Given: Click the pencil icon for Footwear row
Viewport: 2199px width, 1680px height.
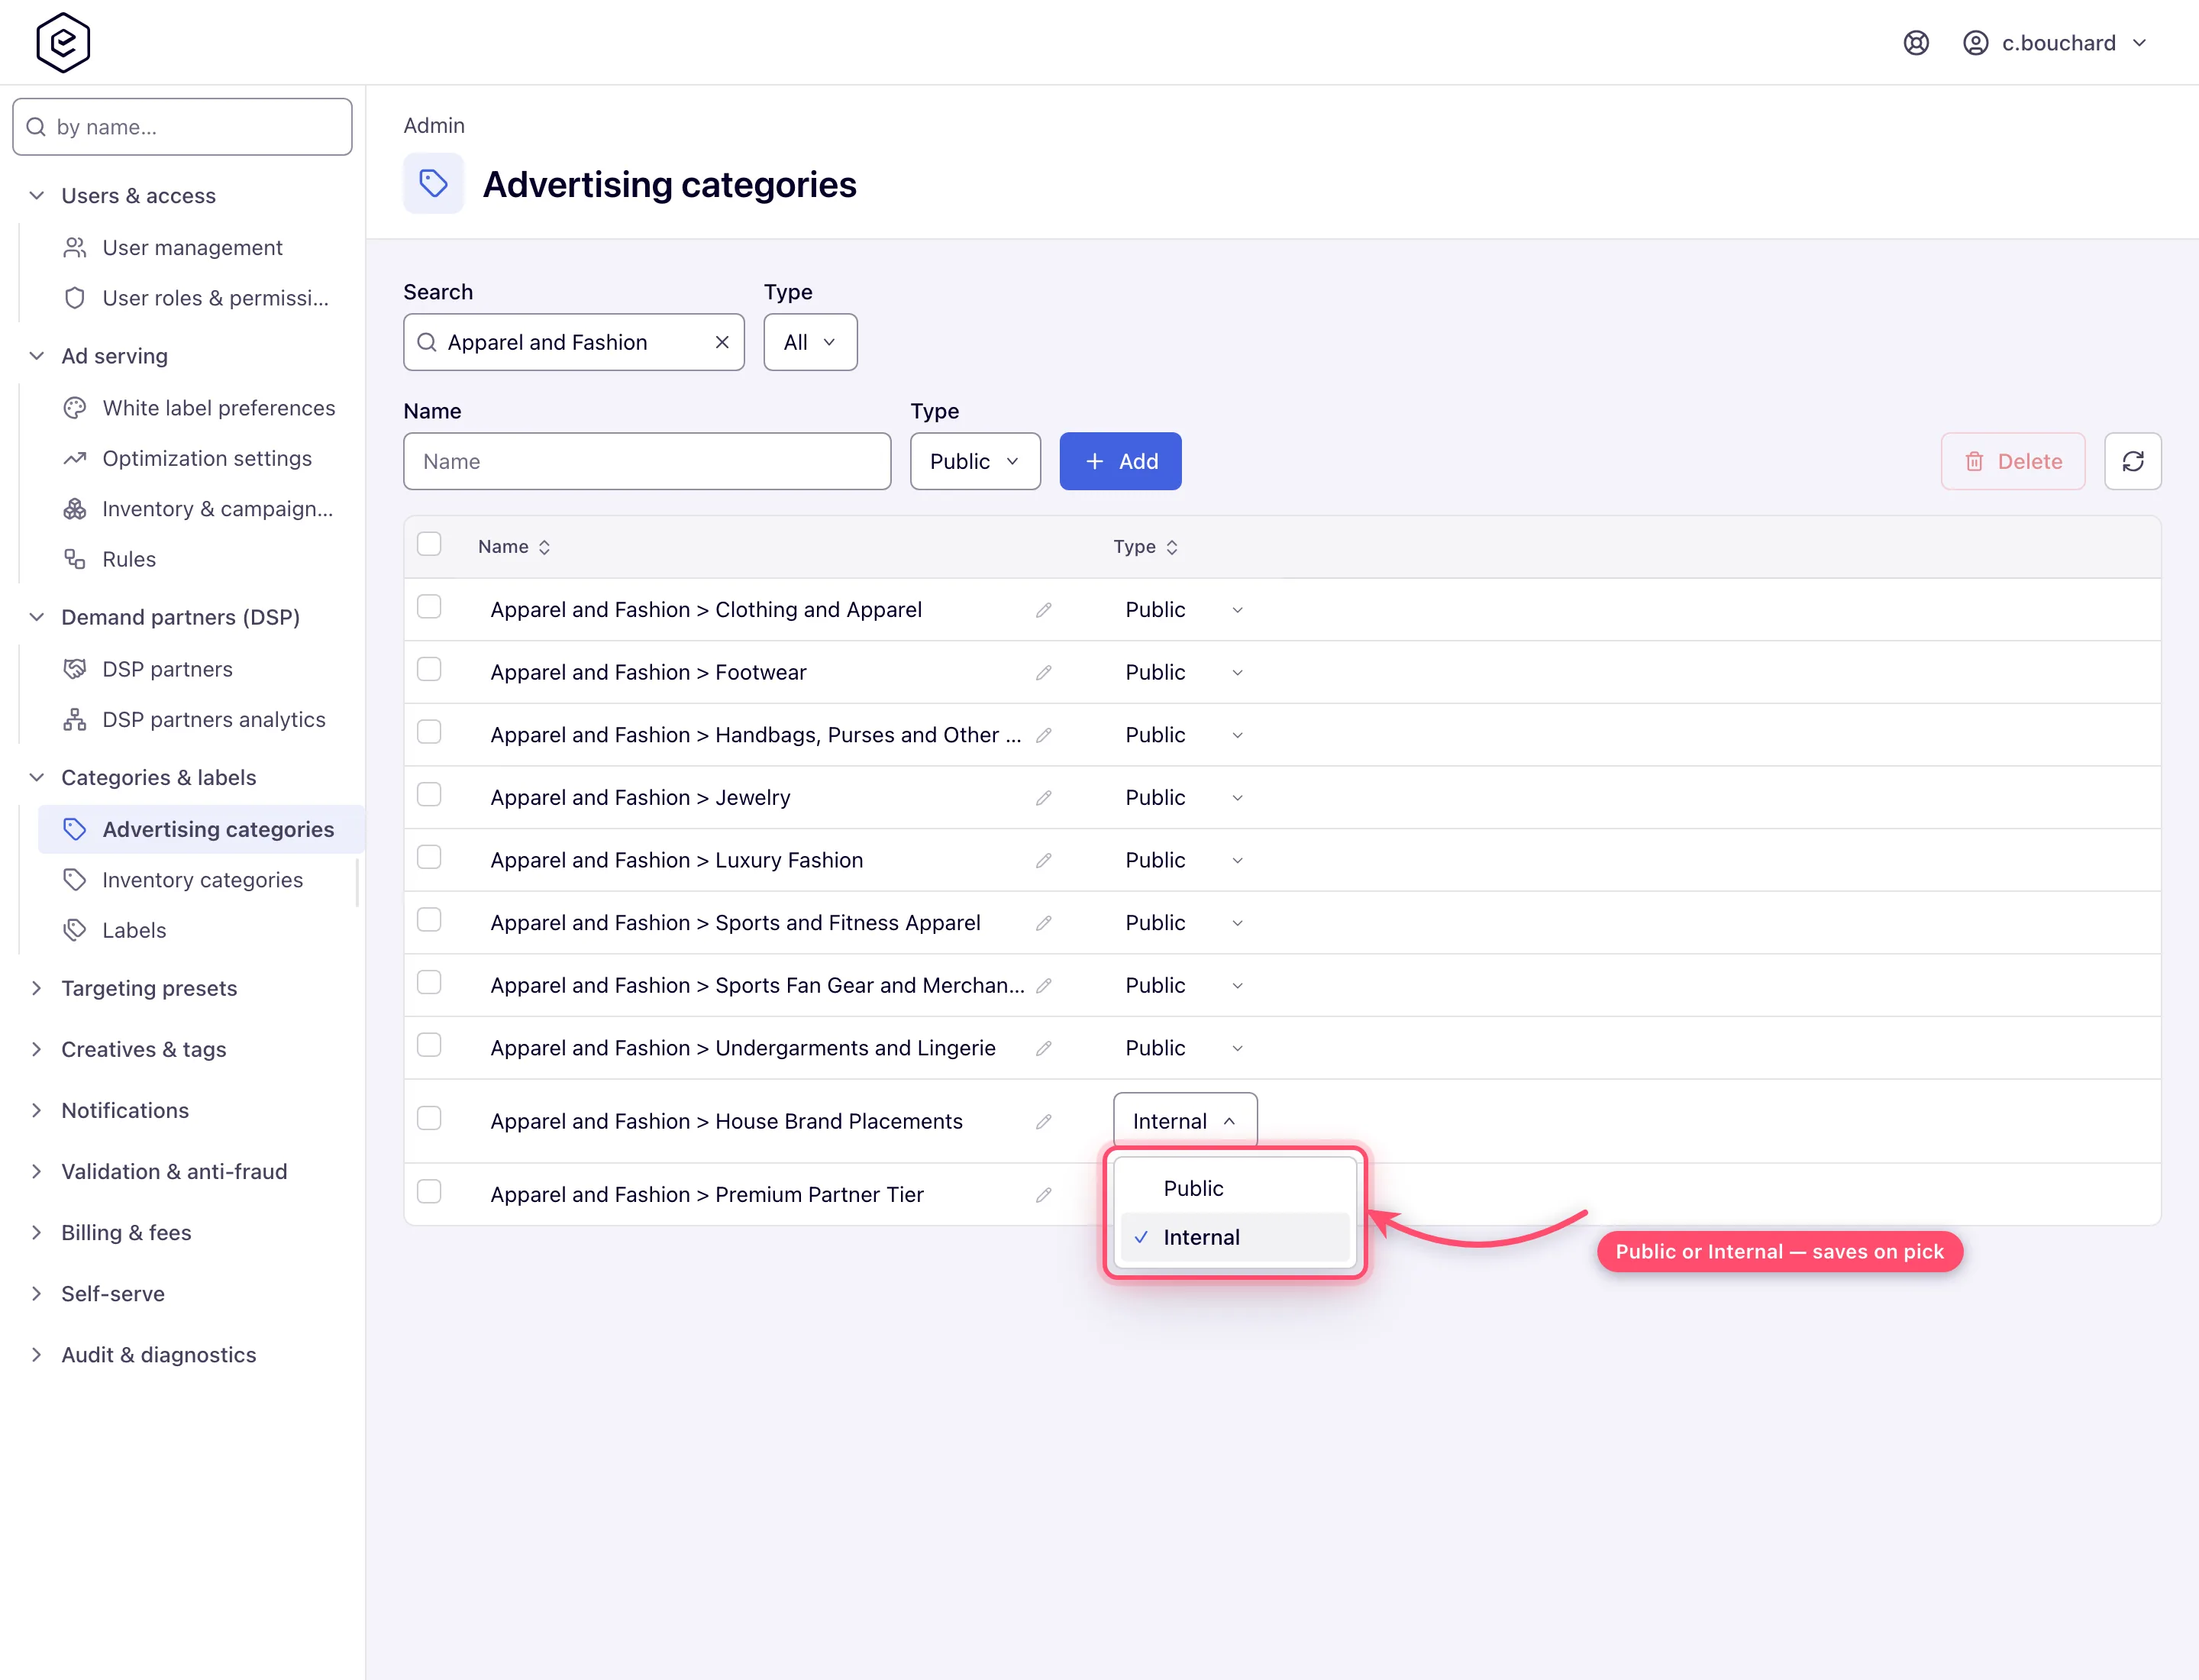Looking at the screenshot, I should click(x=1043, y=673).
